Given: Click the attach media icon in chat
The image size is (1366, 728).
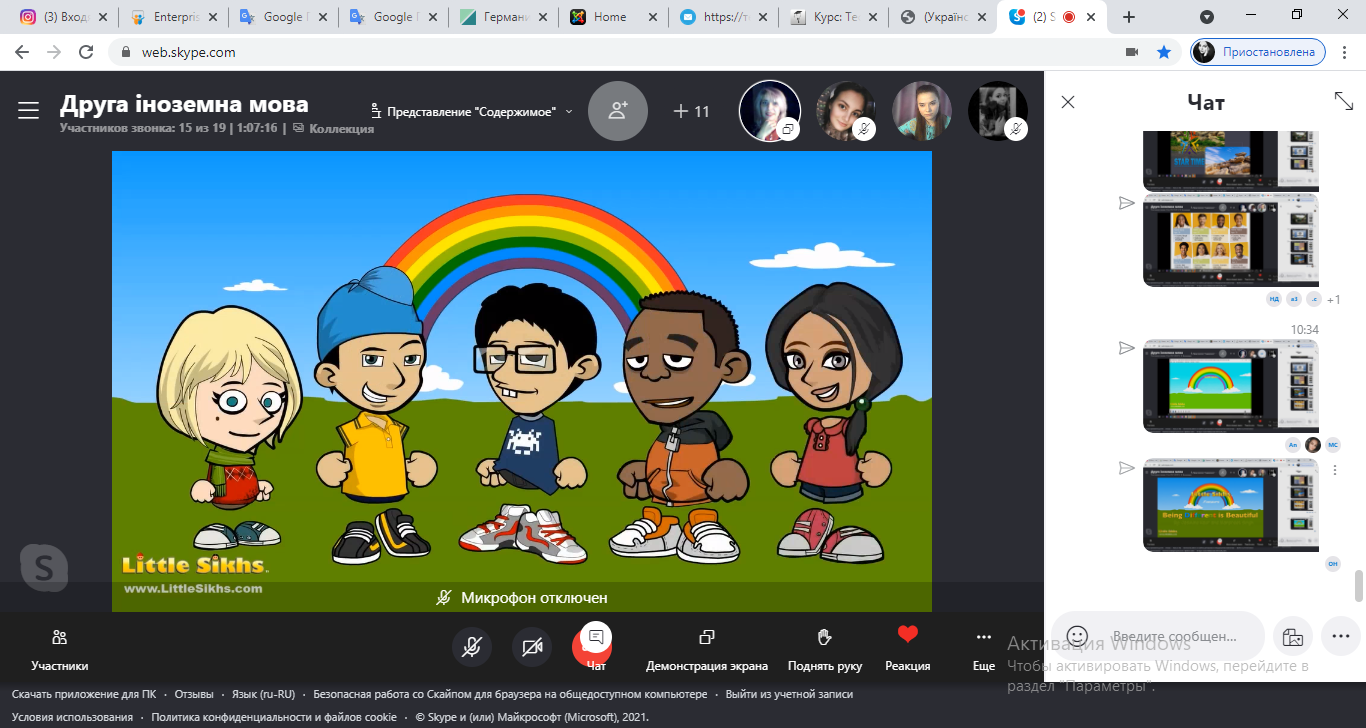Looking at the screenshot, I should [x=1292, y=636].
